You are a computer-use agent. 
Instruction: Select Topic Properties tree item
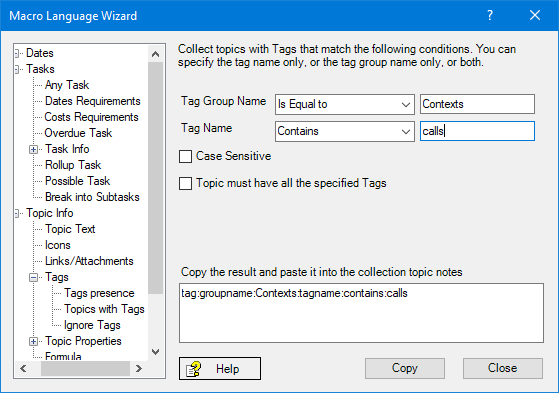[83, 341]
